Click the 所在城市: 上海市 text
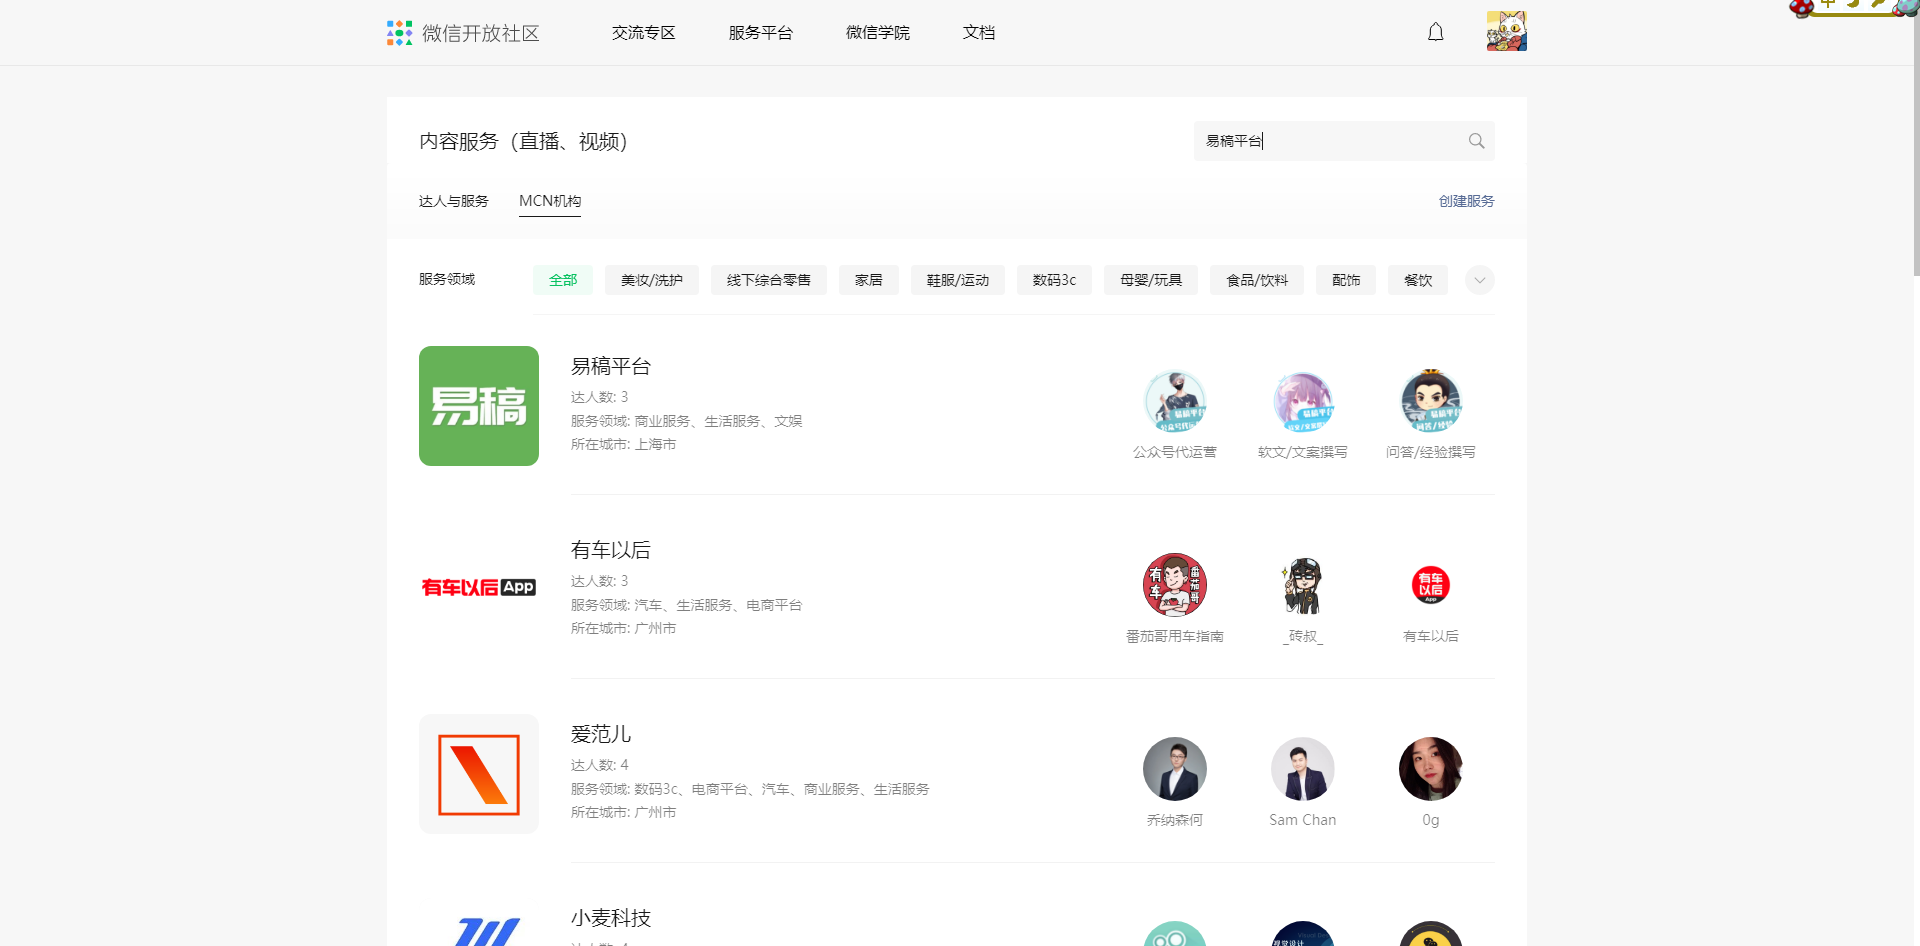 (x=624, y=444)
